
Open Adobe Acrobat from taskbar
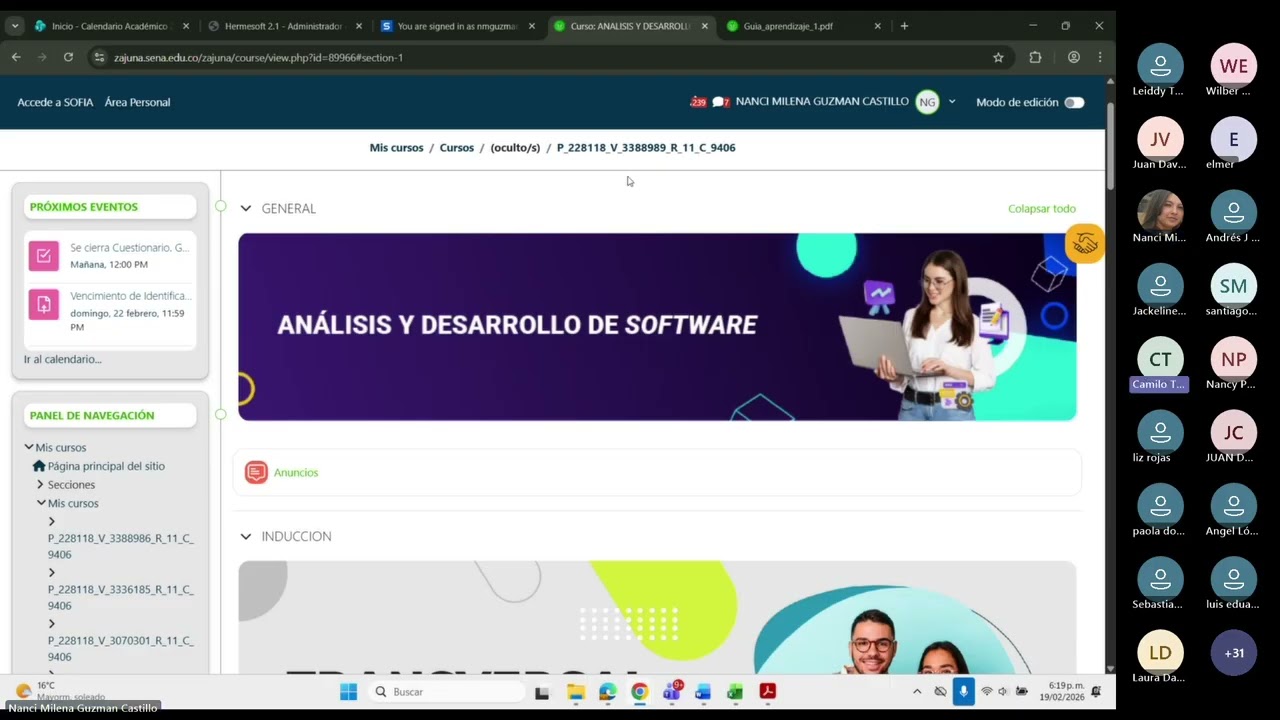click(x=767, y=691)
